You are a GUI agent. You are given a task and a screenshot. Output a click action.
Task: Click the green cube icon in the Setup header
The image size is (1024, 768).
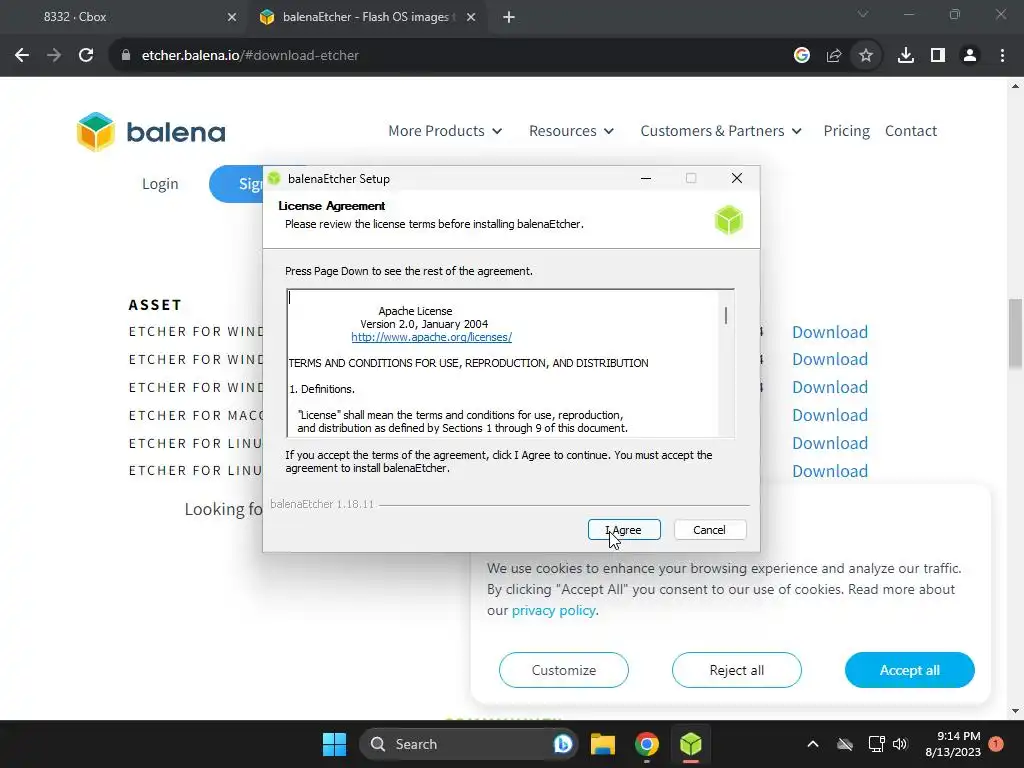coord(728,220)
